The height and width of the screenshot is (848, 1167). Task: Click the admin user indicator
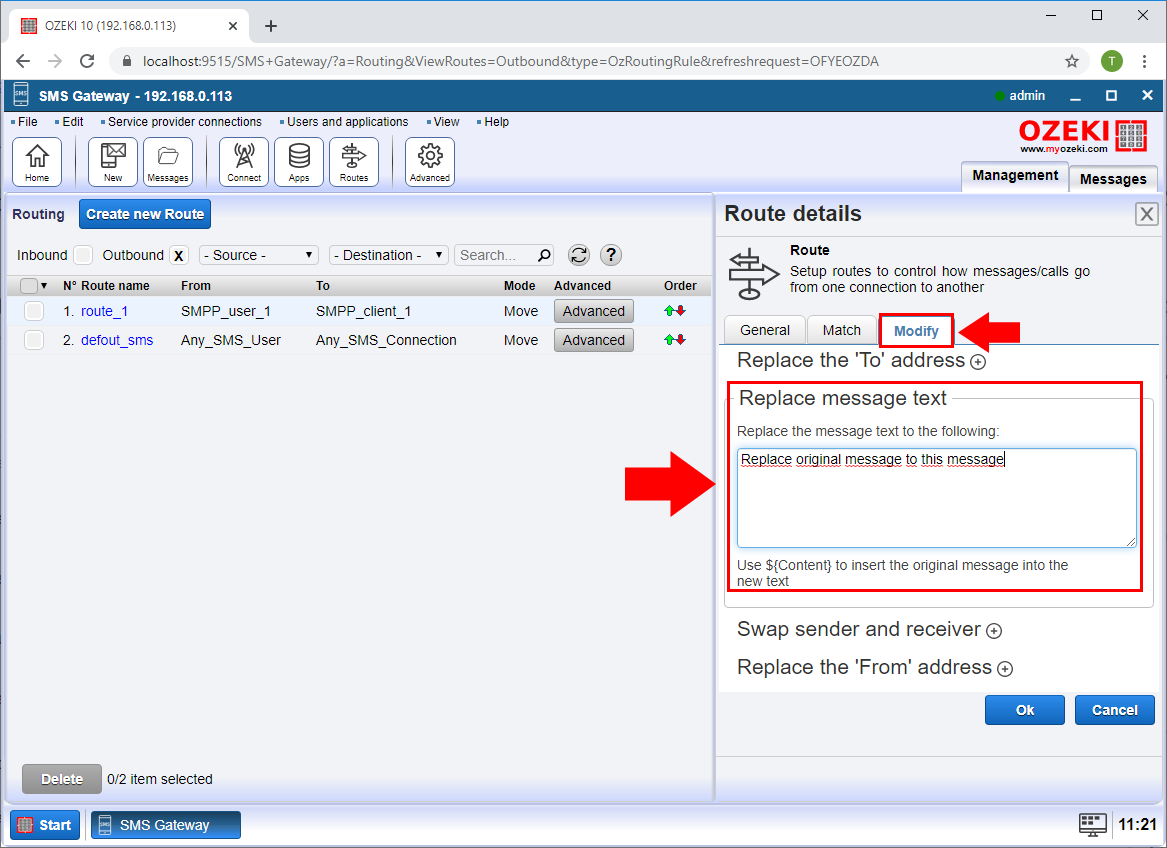pyautogui.click(x=1020, y=95)
